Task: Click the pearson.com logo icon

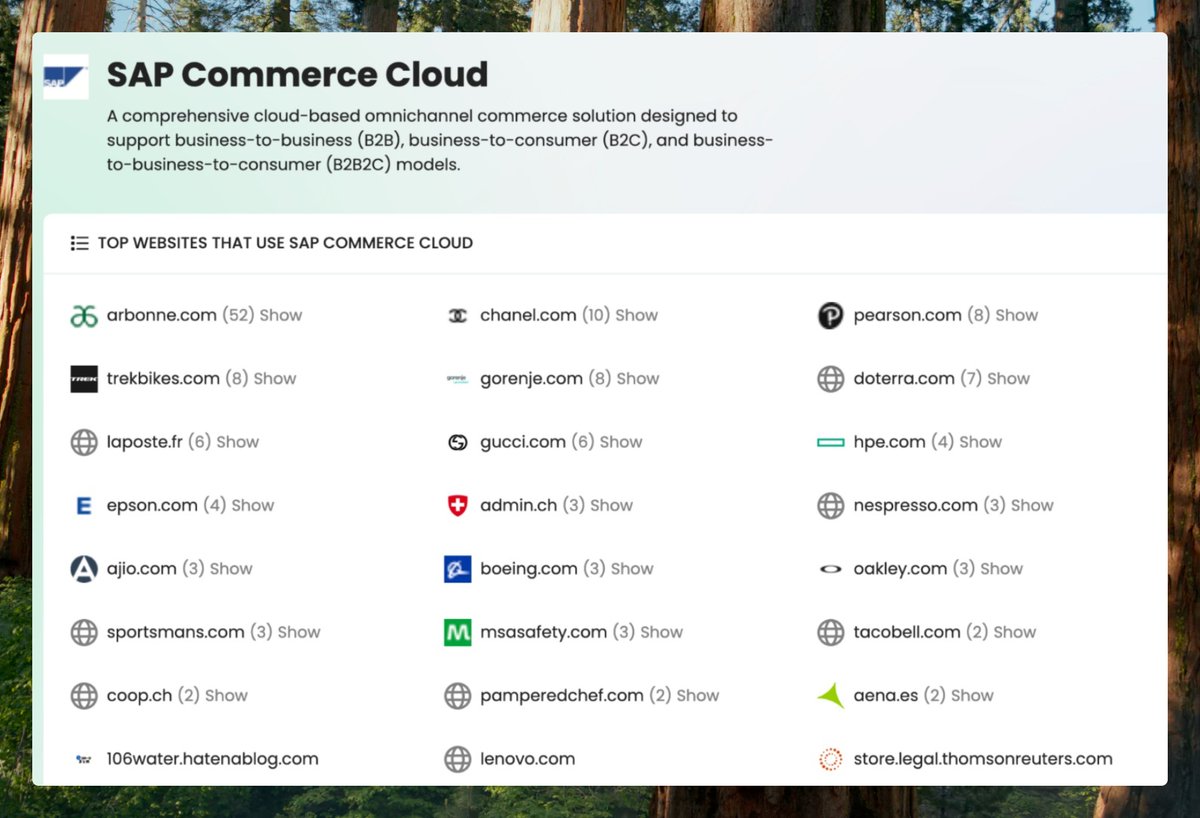Action: pos(831,316)
